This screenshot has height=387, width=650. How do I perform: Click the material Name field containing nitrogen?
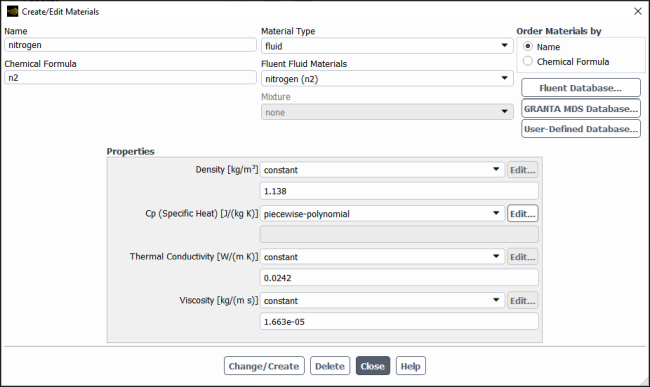130,45
